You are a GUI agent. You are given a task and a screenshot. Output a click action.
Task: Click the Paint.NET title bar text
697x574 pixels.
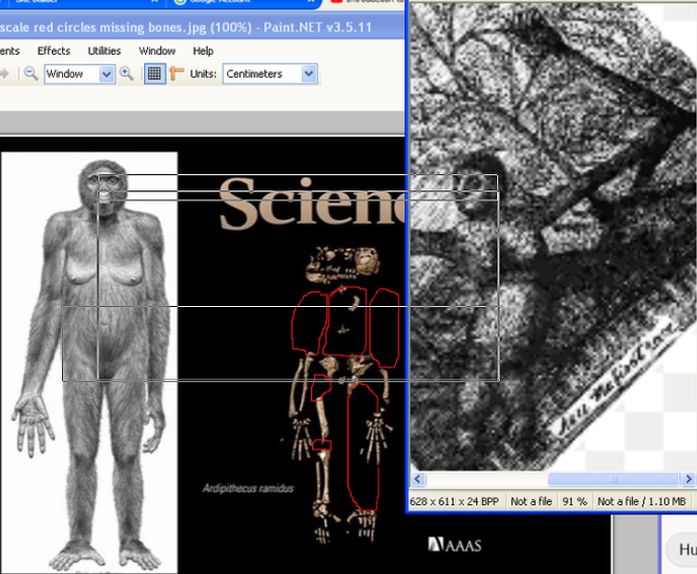186,28
